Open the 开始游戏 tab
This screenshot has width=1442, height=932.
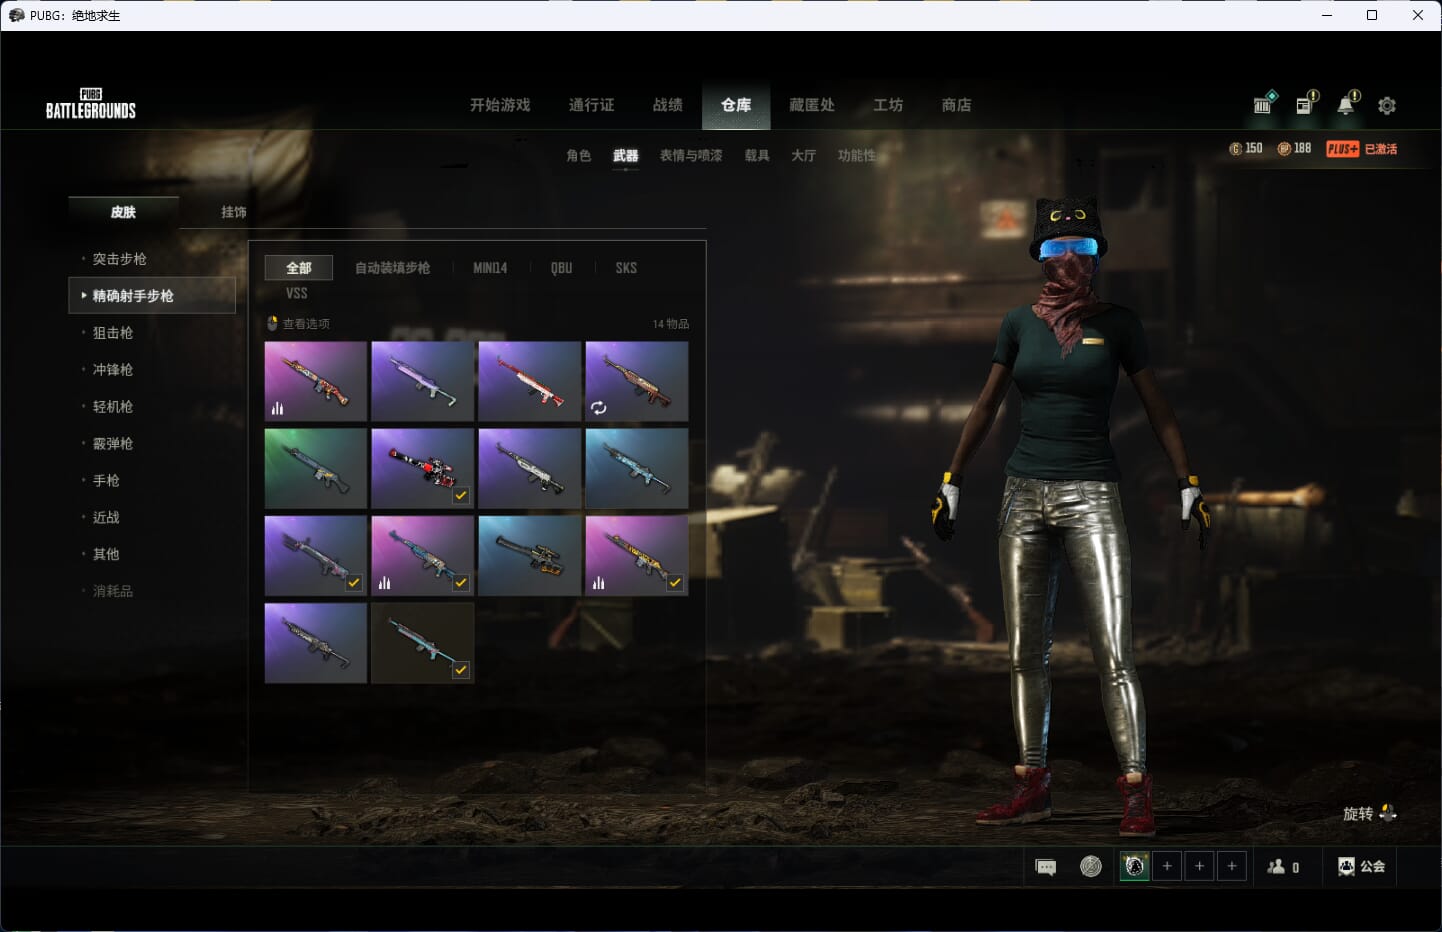click(500, 105)
